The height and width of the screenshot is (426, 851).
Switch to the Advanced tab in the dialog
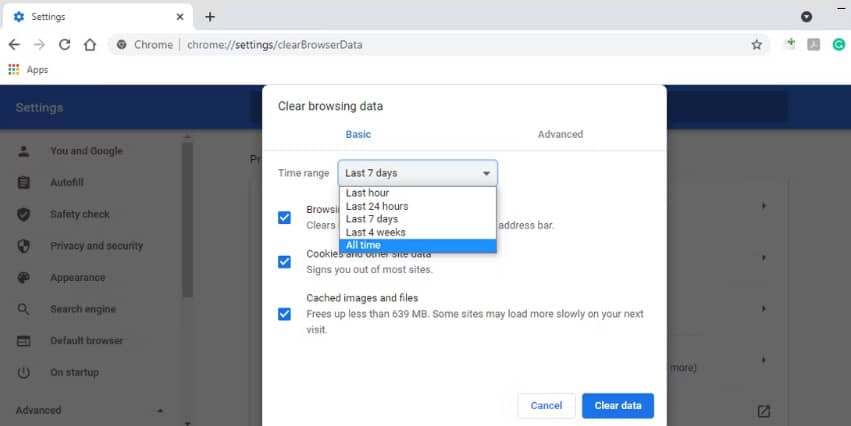point(560,134)
